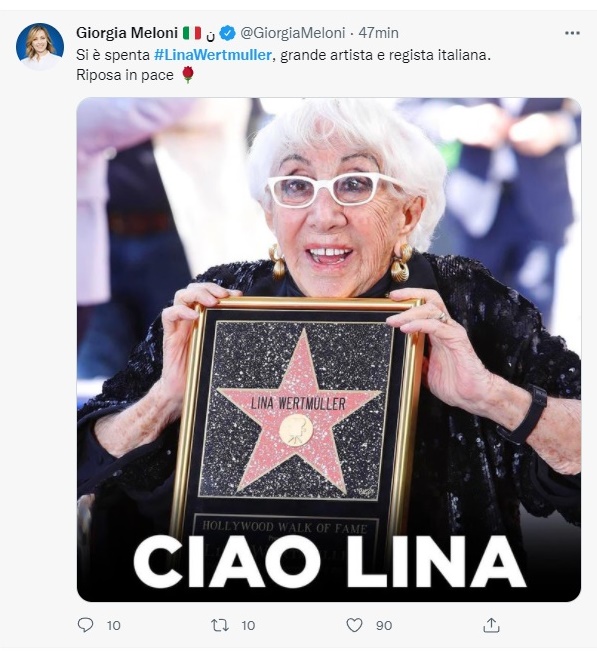Click the blue verified badge
Screen dimensions: 597x651
pos(228,33)
